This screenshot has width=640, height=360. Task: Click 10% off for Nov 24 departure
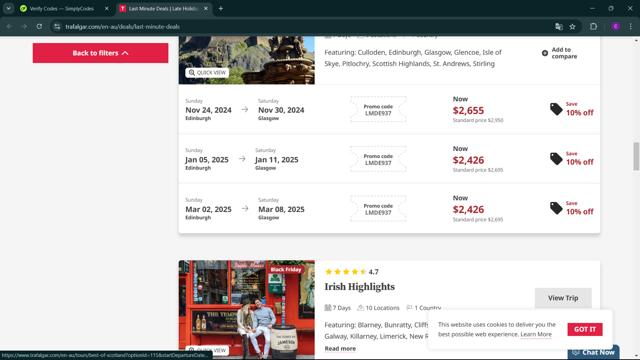click(580, 113)
